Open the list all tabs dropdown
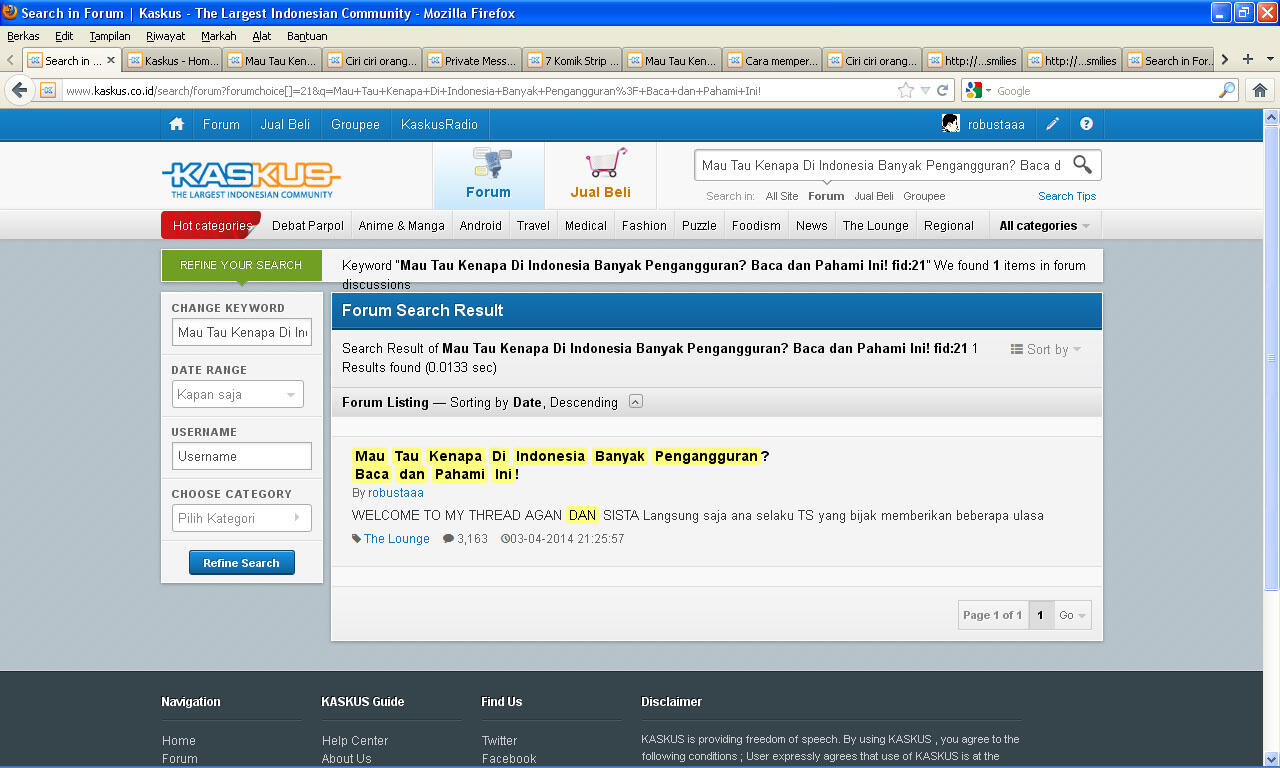This screenshot has height=768, width=1280. point(1271,60)
